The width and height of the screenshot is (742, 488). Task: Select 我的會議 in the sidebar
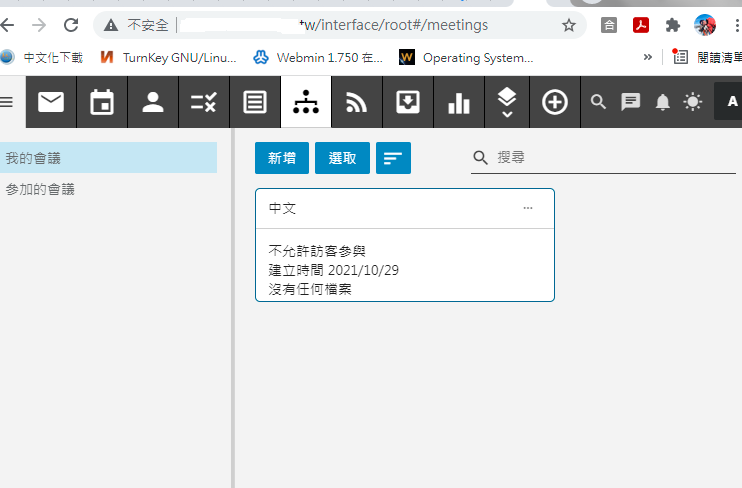pyautogui.click(x=108, y=158)
